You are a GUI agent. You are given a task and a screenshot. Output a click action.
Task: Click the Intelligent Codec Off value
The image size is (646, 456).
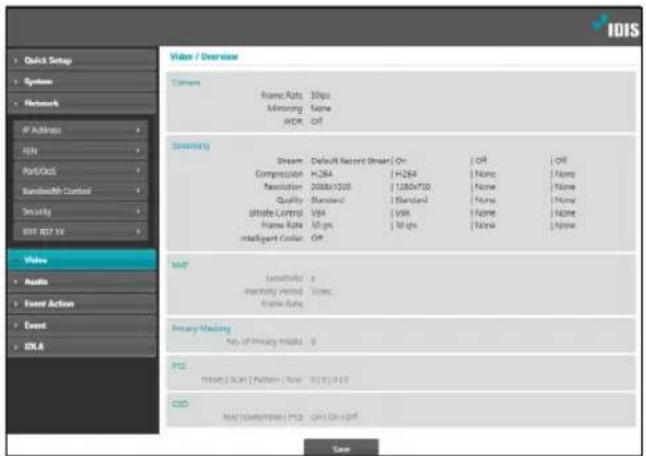317,239
